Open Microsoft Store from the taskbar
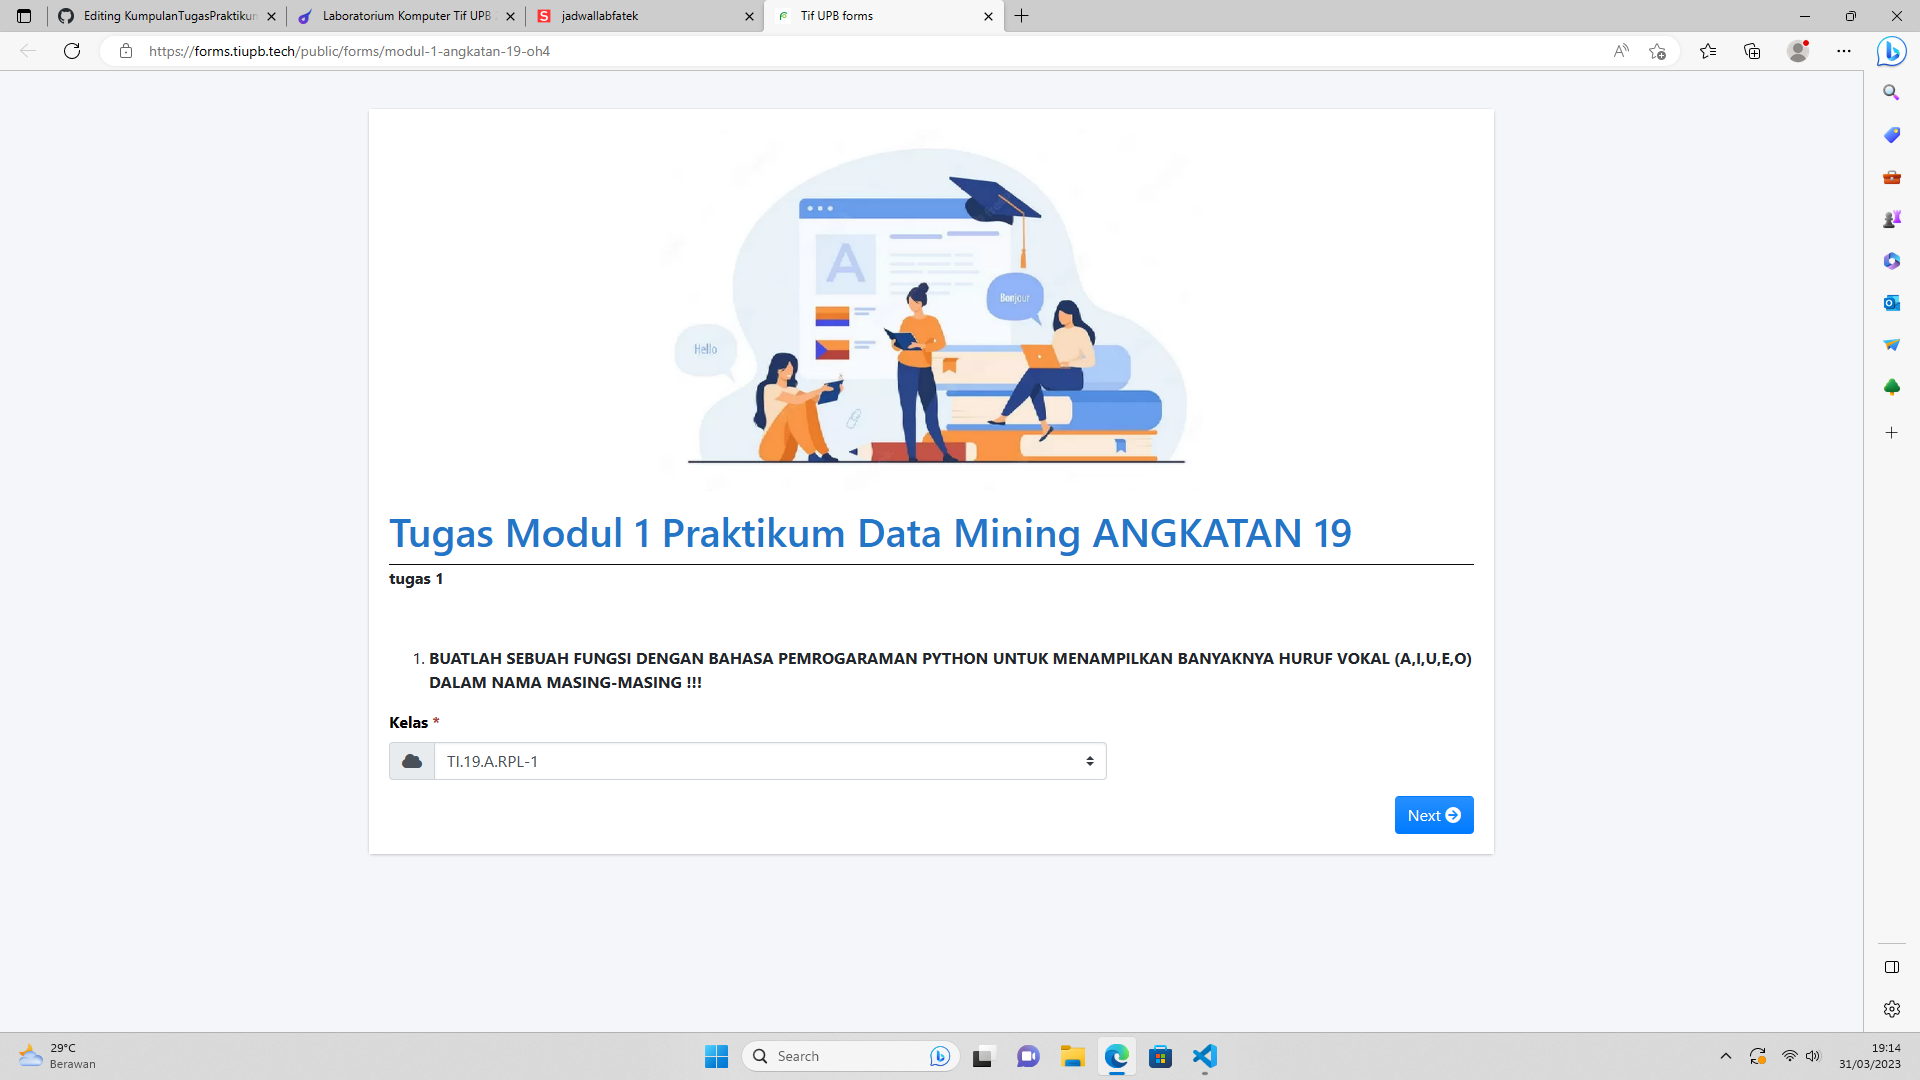This screenshot has width=1920, height=1080. click(1162, 1057)
